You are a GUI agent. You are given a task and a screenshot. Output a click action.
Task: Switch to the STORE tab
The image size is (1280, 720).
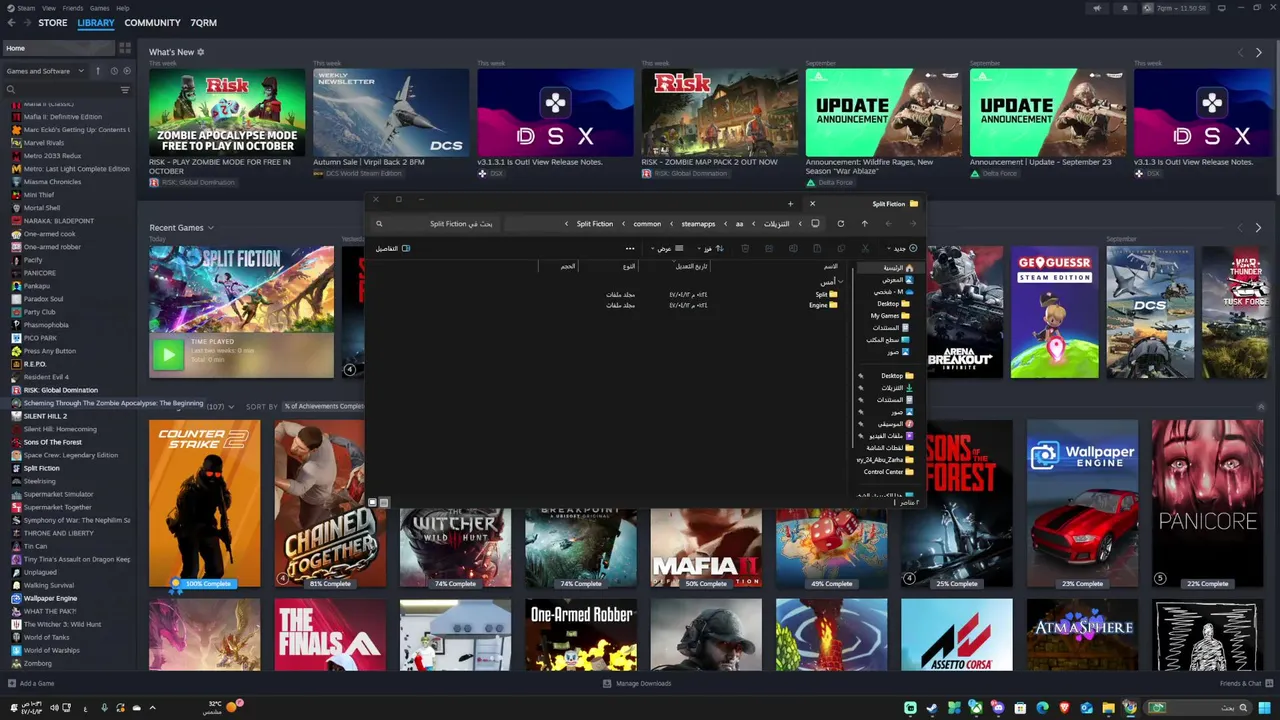[53, 23]
